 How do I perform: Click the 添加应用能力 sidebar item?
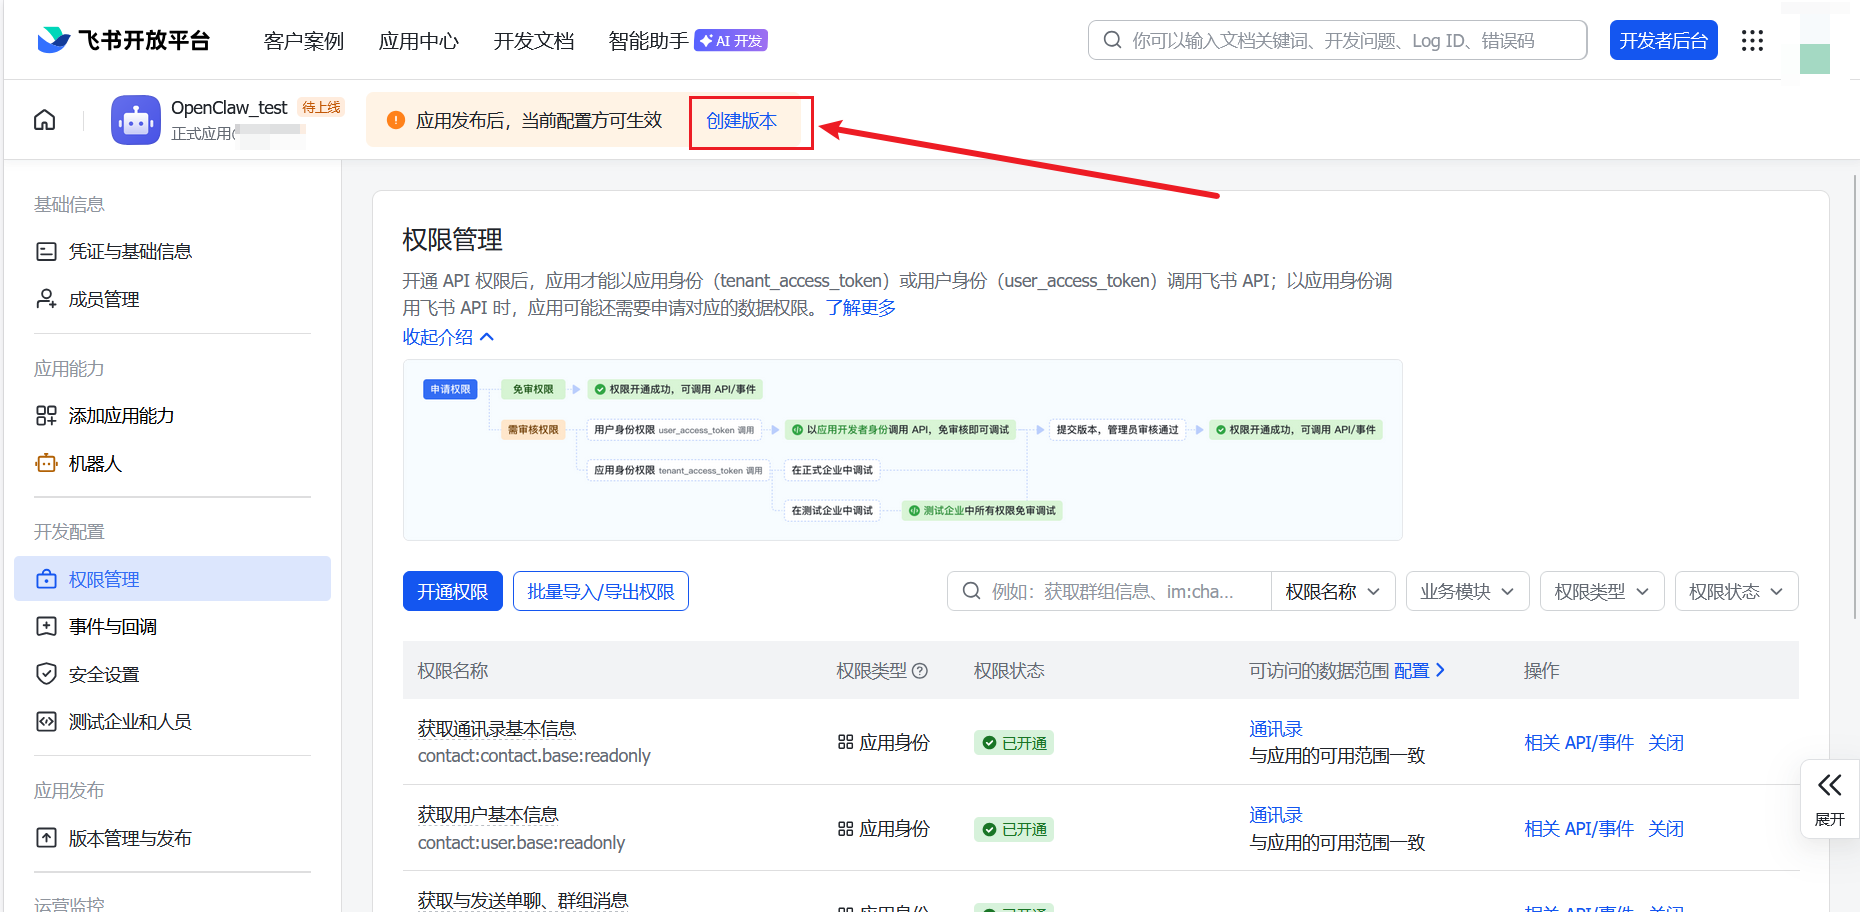click(x=121, y=415)
